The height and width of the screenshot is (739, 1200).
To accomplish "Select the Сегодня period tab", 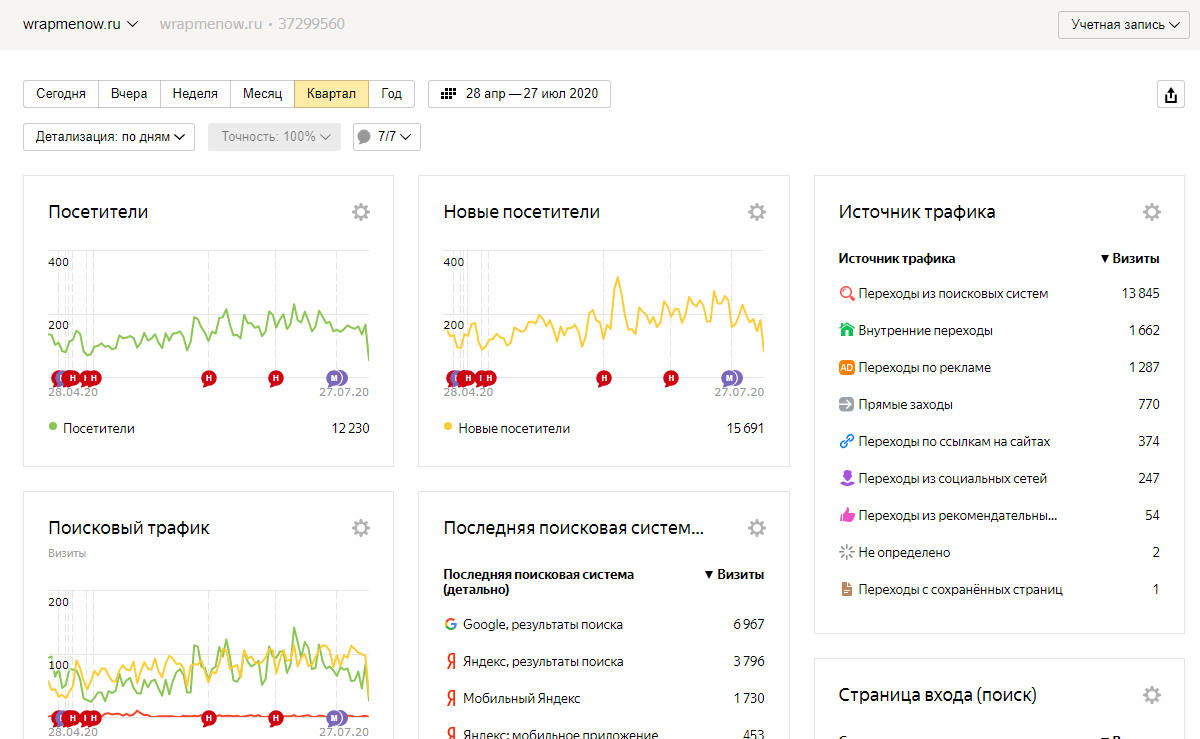I will click(61, 94).
